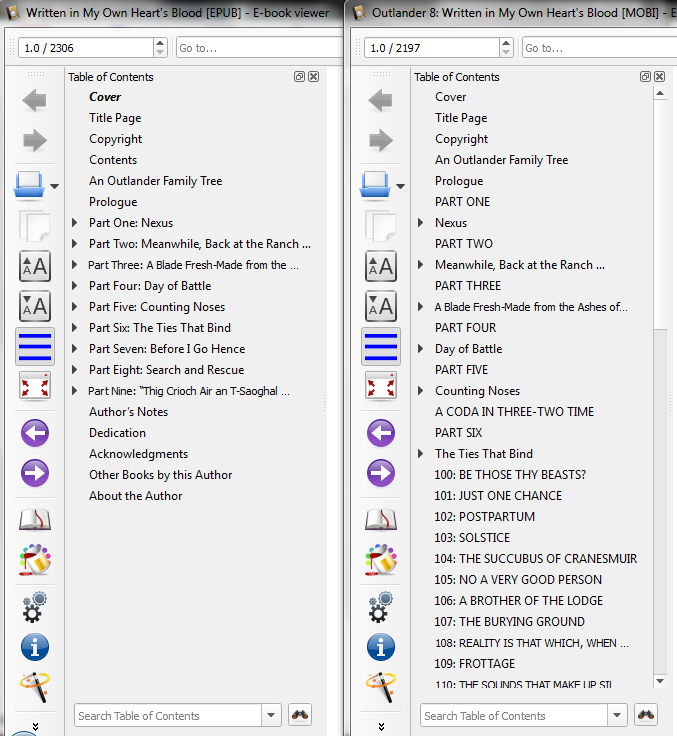
Task: Increase font size in MOBI viewer
Action: (x=381, y=266)
